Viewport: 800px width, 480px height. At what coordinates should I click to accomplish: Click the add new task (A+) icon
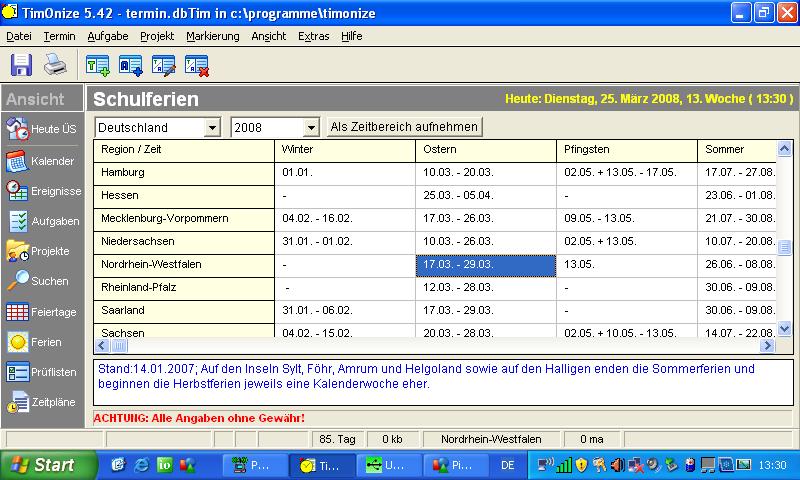click(x=130, y=66)
